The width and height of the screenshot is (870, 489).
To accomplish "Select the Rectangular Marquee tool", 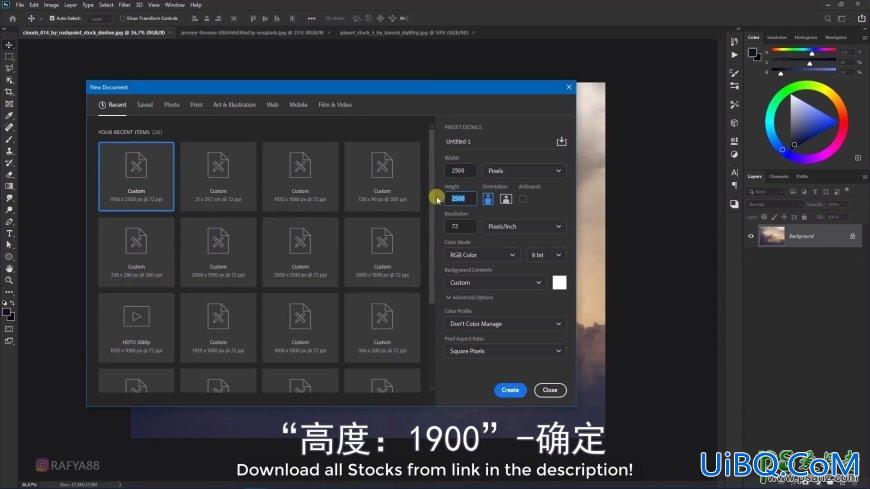I will tap(9, 57).
